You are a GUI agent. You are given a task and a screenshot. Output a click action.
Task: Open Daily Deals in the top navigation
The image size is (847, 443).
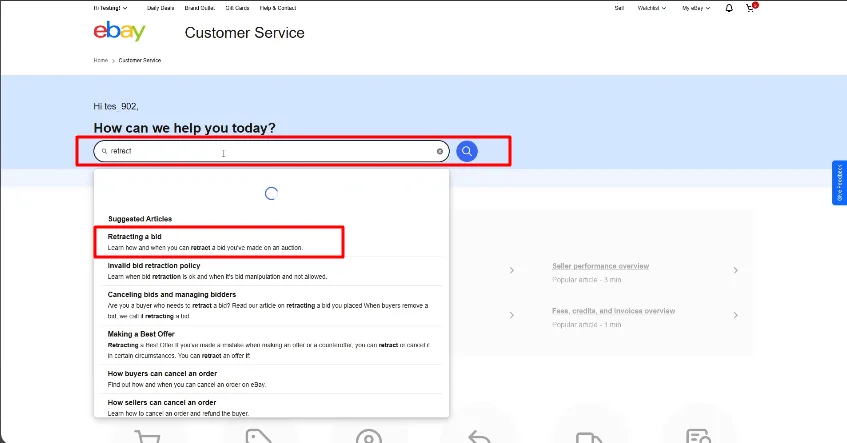click(x=160, y=8)
